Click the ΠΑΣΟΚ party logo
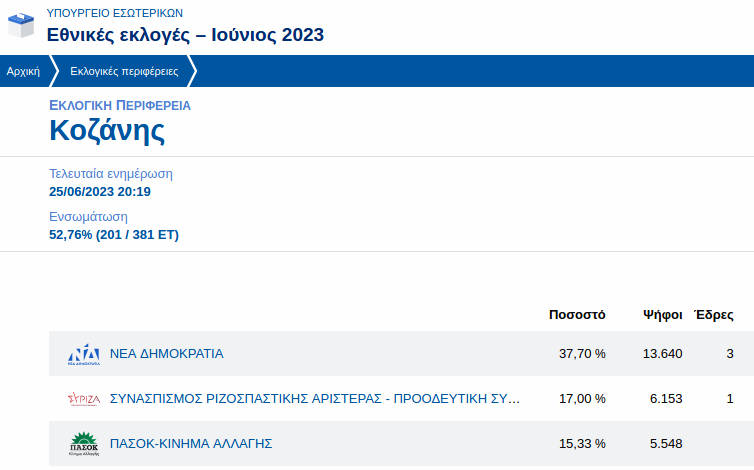Viewport: 754px width, 470px height. 84,443
